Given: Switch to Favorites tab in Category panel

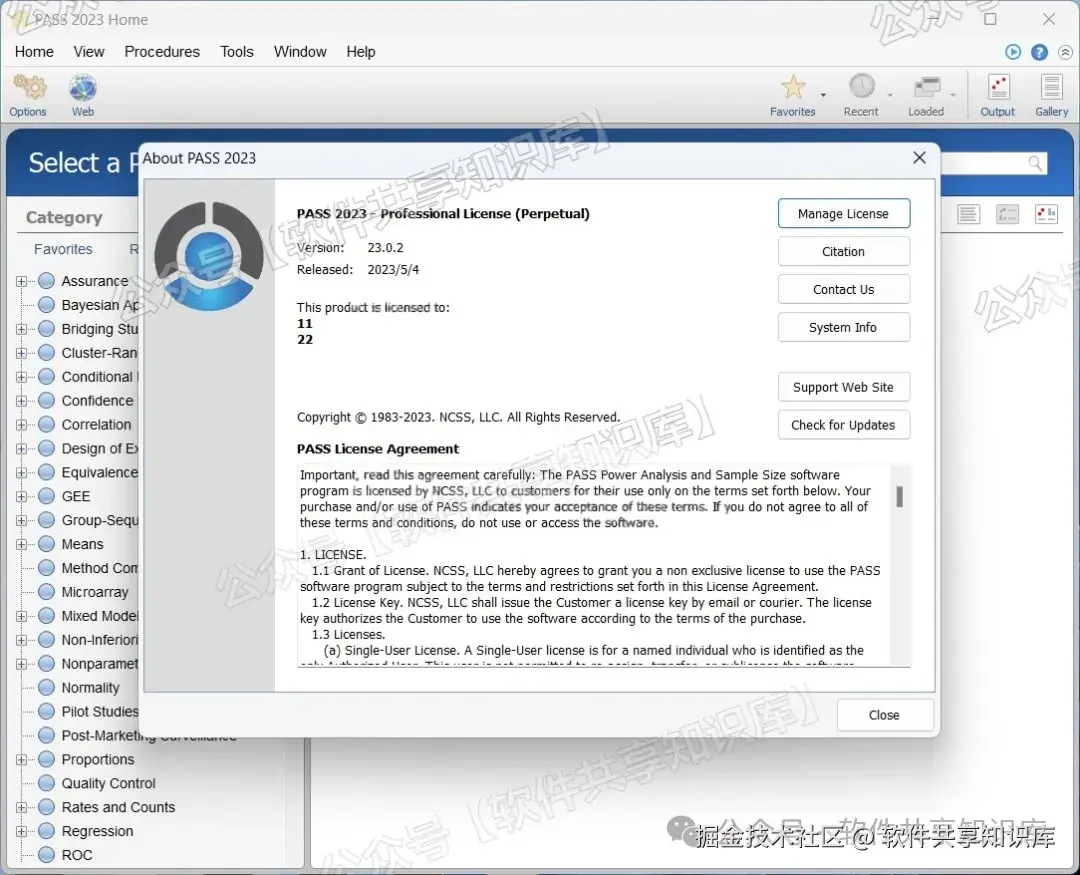Looking at the screenshot, I should coord(63,249).
